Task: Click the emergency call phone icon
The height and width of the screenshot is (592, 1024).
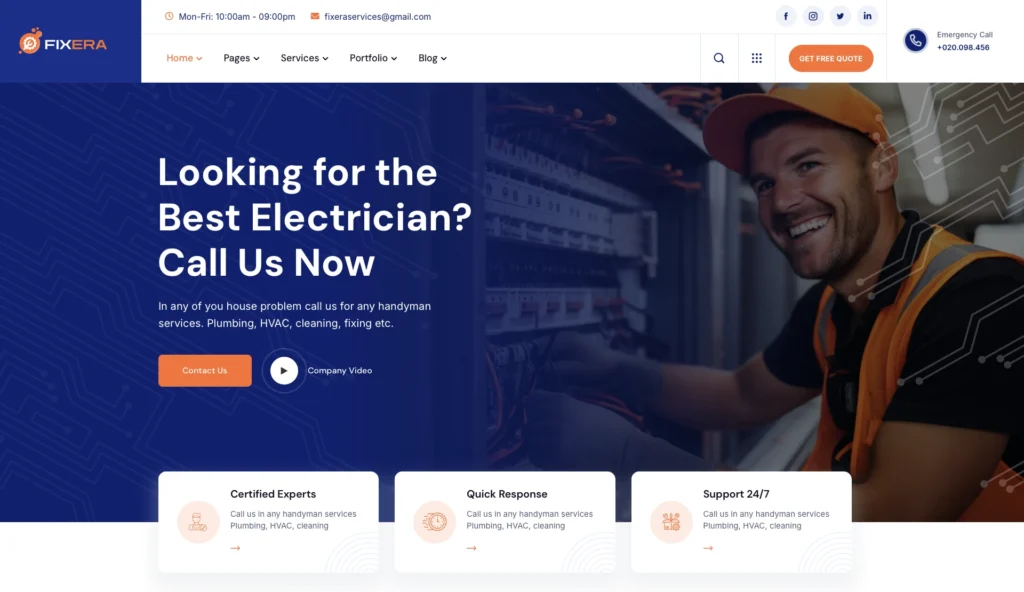Action: 916,41
